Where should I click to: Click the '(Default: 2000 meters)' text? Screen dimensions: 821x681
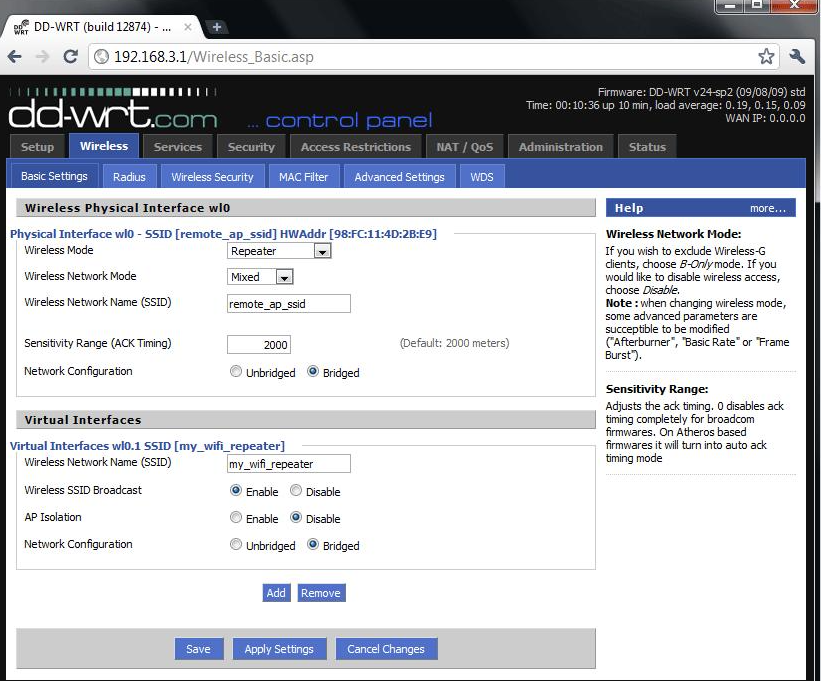point(454,343)
